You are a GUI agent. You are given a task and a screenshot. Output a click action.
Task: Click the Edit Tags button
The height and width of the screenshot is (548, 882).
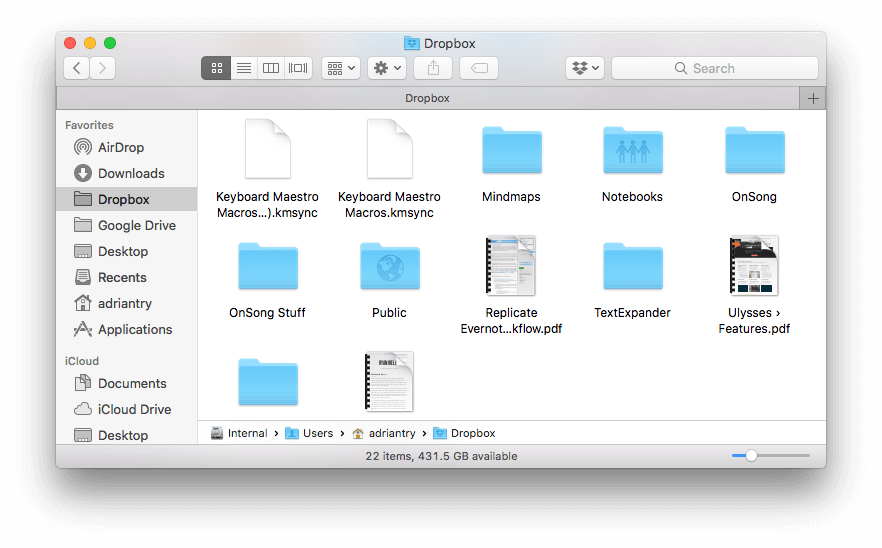coord(479,68)
